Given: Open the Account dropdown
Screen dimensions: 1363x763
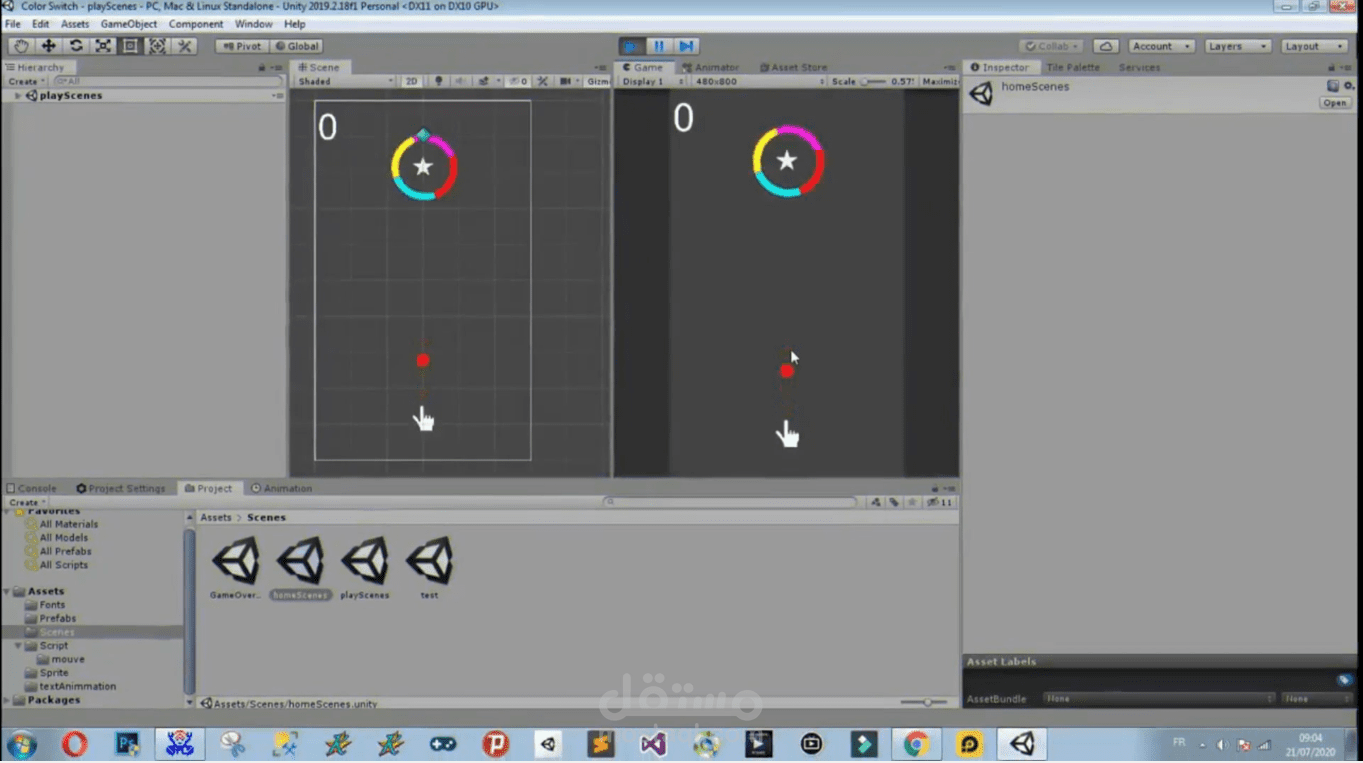Looking at the screenshot, I should (x=1161, y=46).
